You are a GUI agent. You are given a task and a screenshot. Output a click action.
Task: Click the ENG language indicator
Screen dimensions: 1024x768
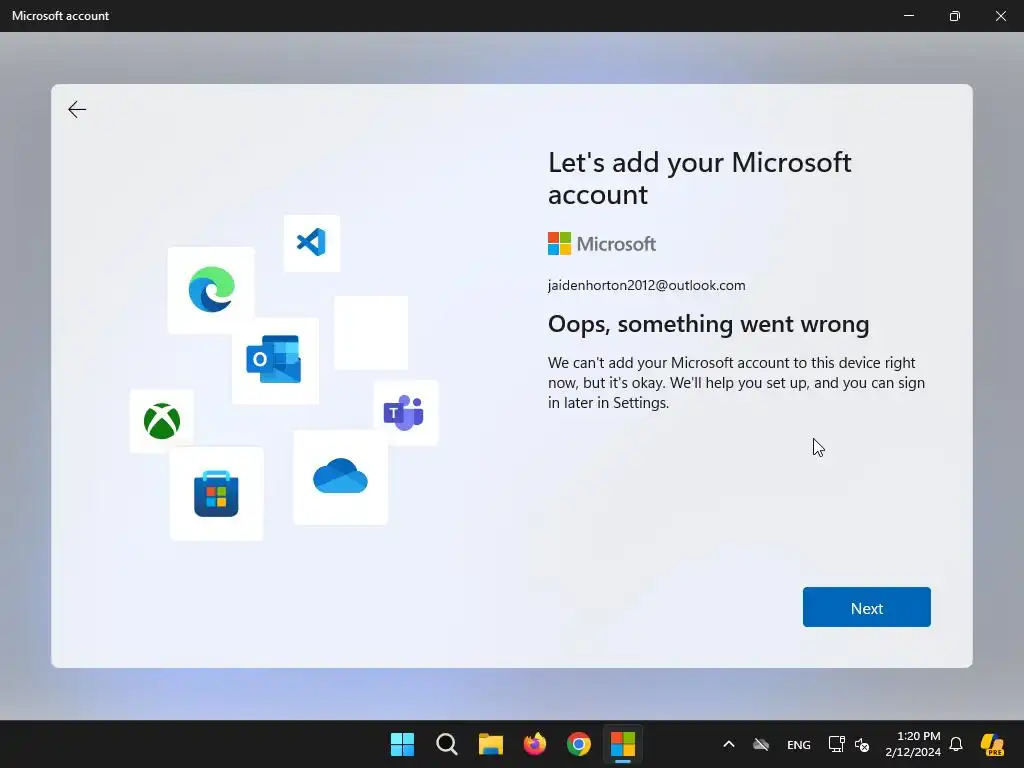tap(799, 745)
